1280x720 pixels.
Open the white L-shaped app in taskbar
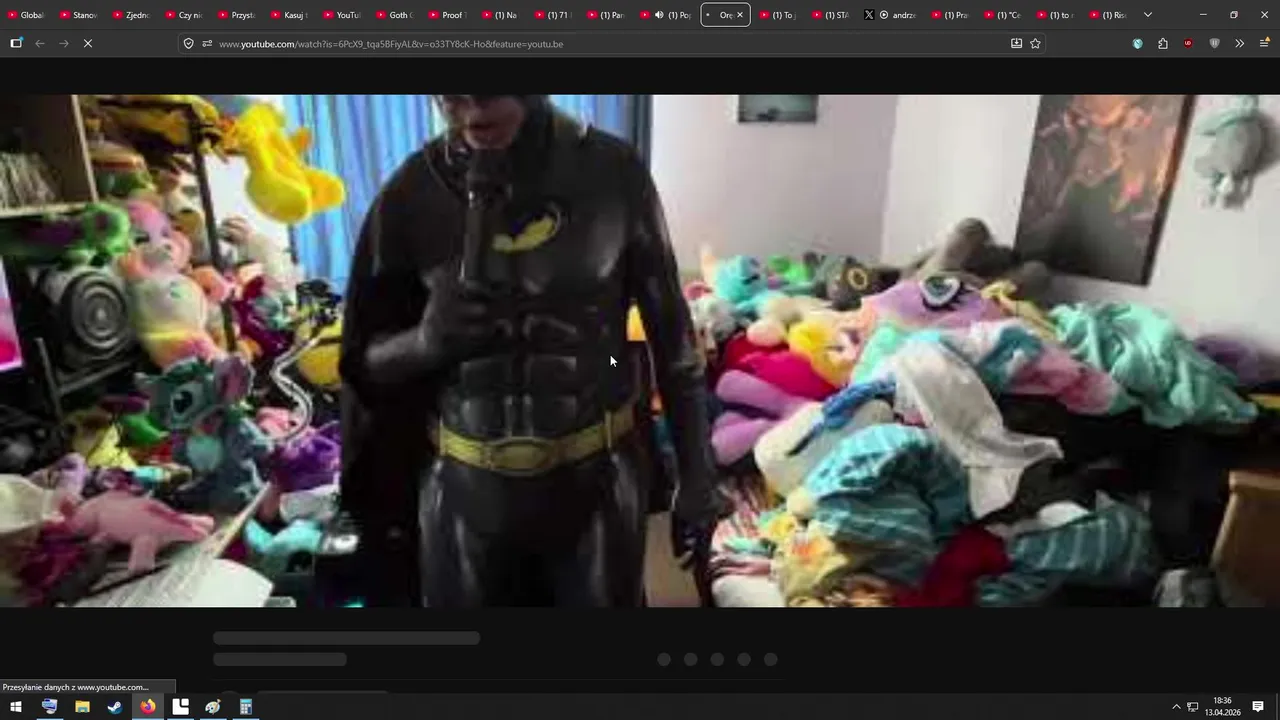coord(181,707)
